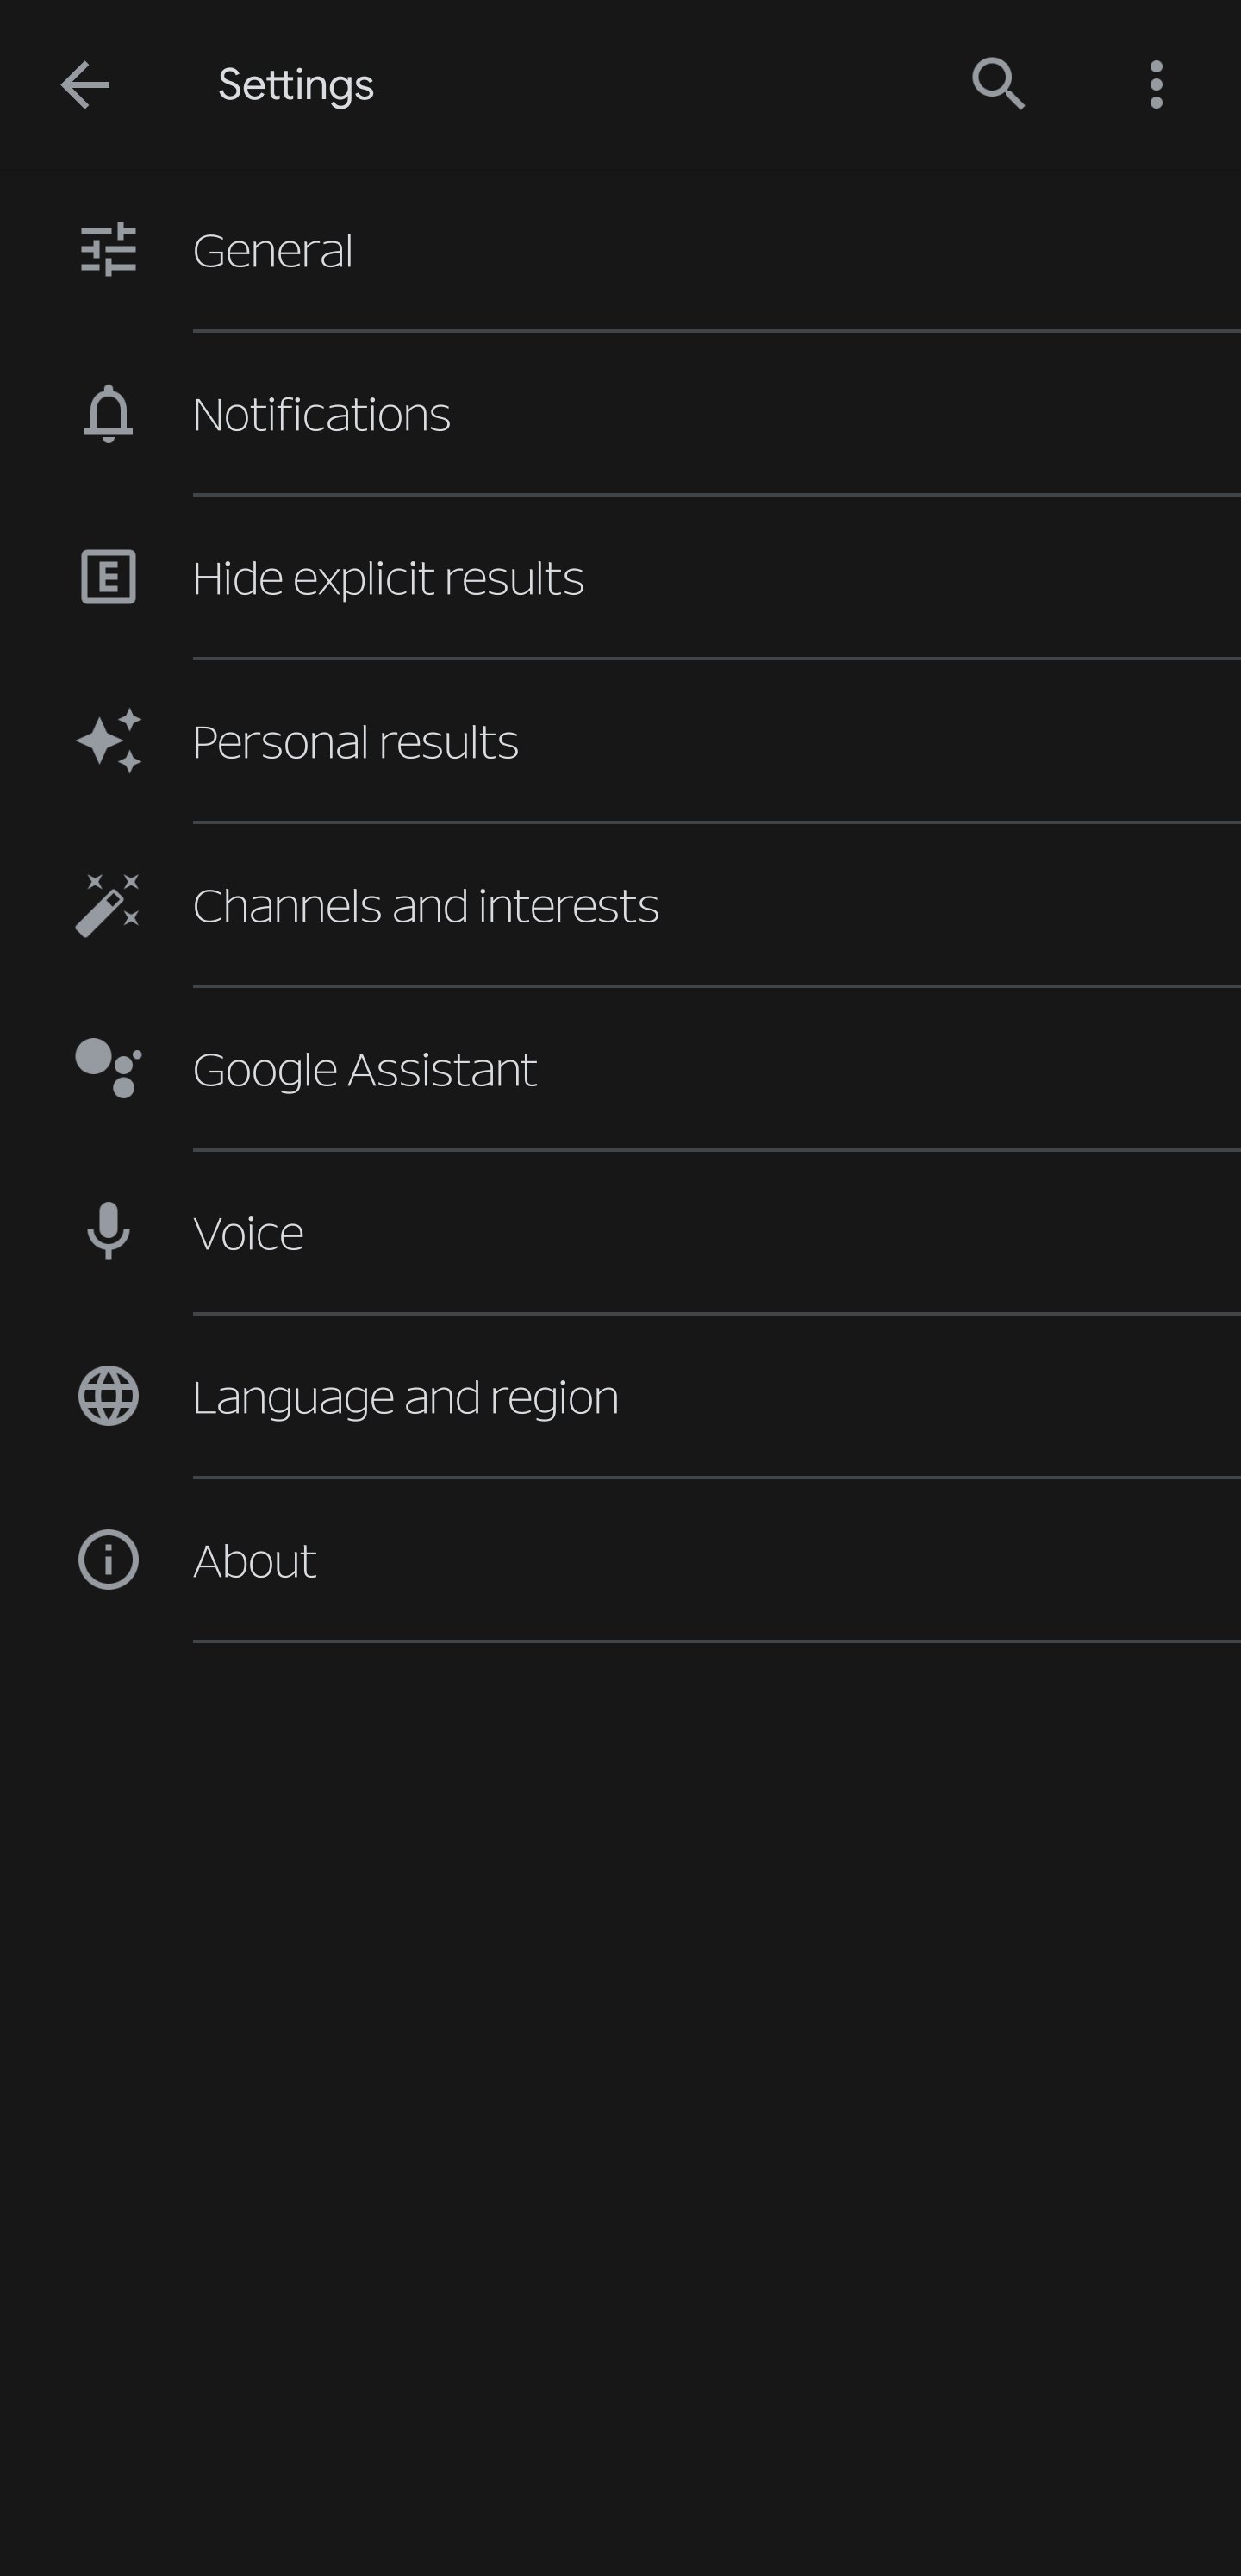Select Hide explicit results
1241x2576 pixels.
(620, 578)
